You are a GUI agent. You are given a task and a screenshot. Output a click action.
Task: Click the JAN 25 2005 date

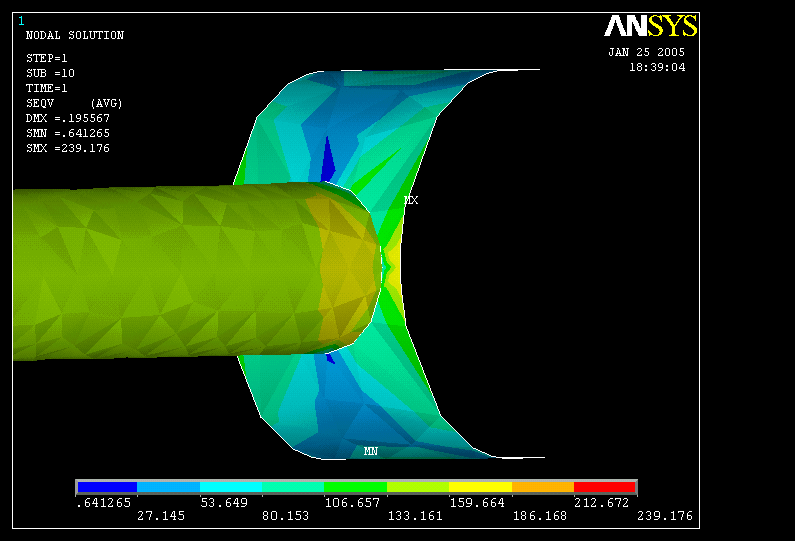click(646, 52)
